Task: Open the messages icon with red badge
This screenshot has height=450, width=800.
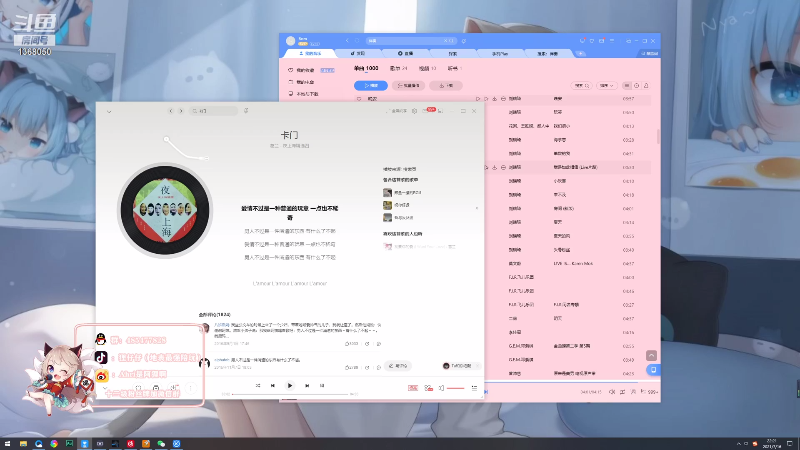Action: click(x=429, y=110)
